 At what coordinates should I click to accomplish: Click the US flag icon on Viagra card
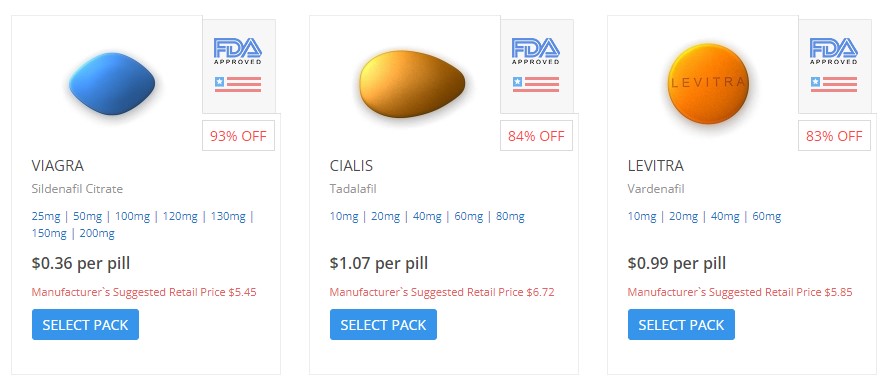click(238, 84)
